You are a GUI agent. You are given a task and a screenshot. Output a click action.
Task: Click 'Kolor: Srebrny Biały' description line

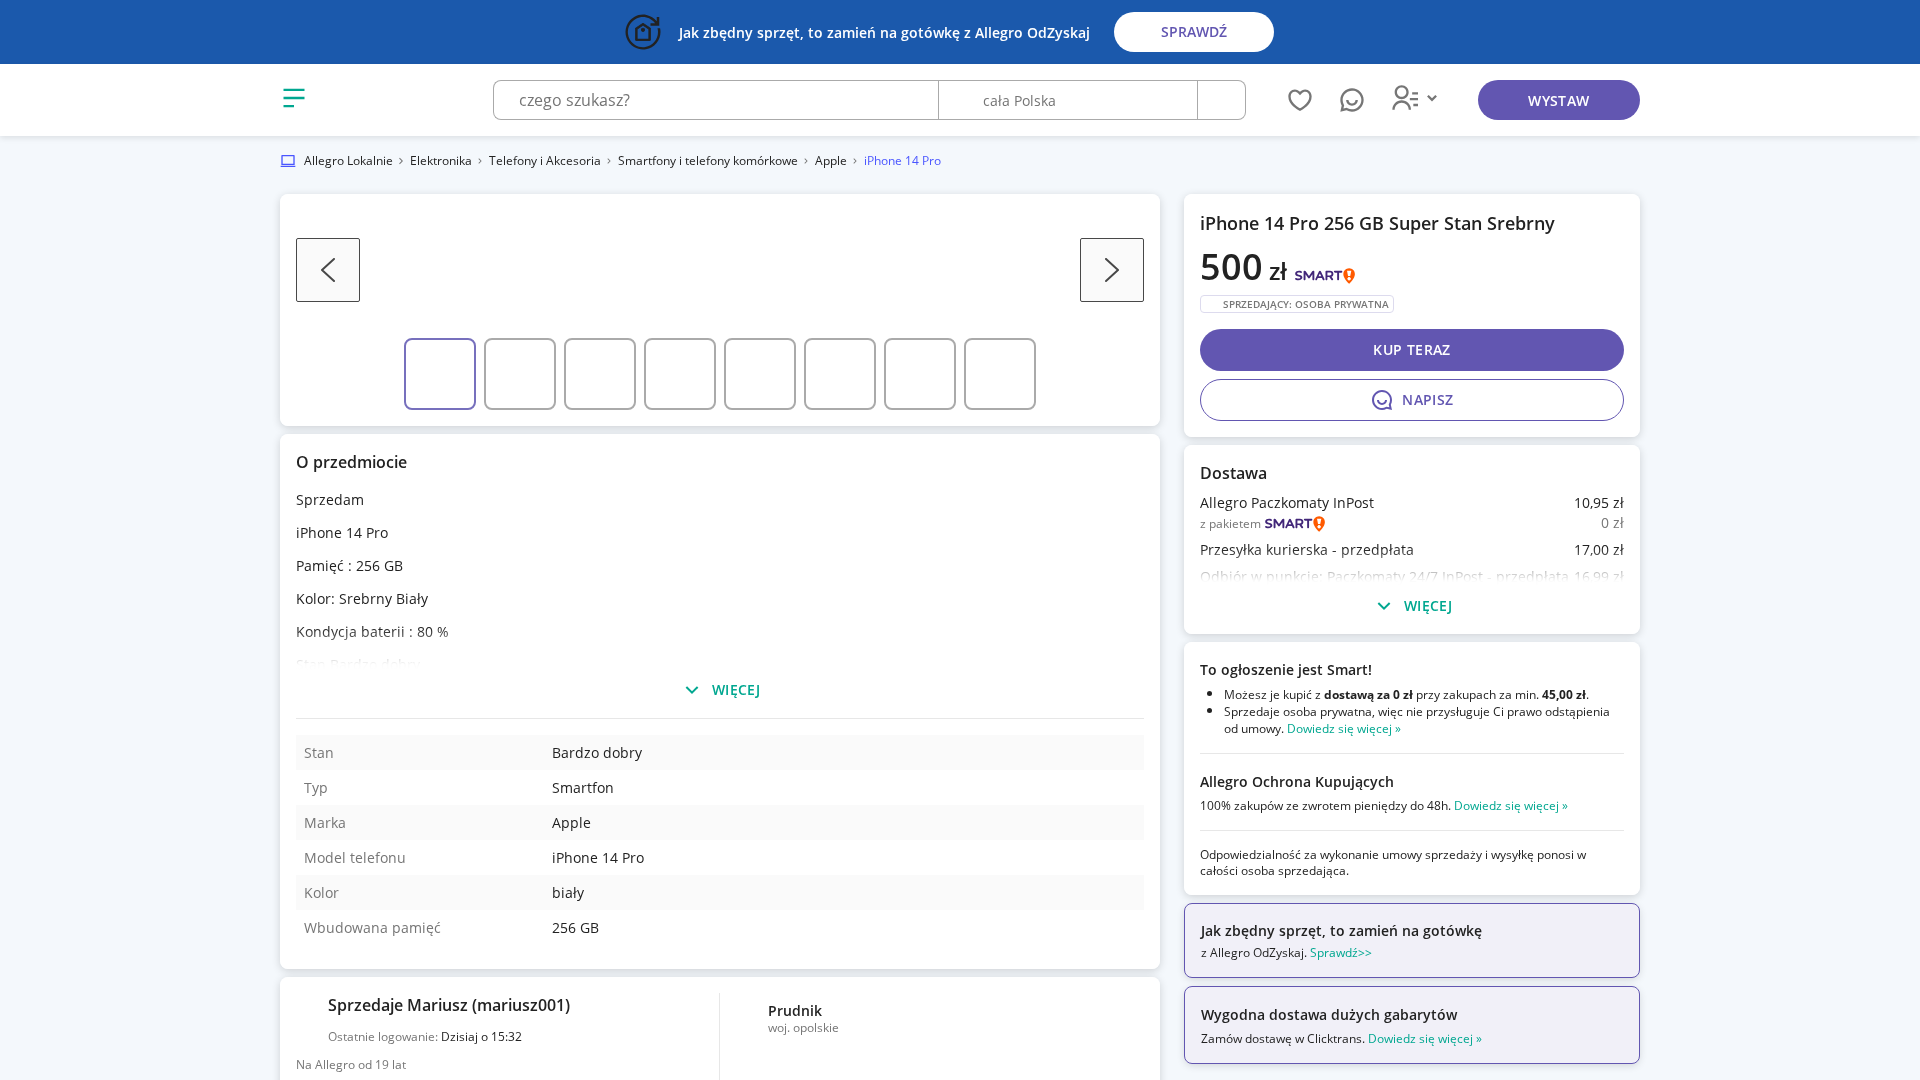tap(362, 599)
